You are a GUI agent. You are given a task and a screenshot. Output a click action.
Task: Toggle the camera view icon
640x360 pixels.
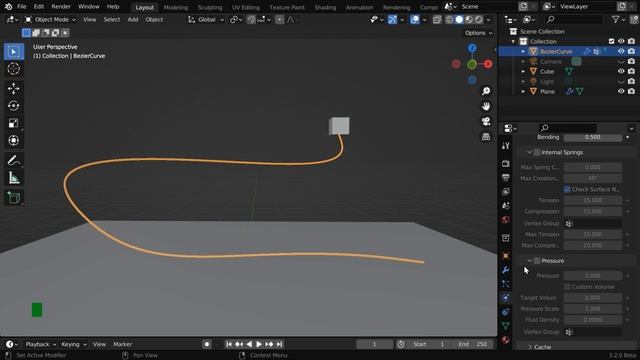pyautogui.click(x=486, y=121)
